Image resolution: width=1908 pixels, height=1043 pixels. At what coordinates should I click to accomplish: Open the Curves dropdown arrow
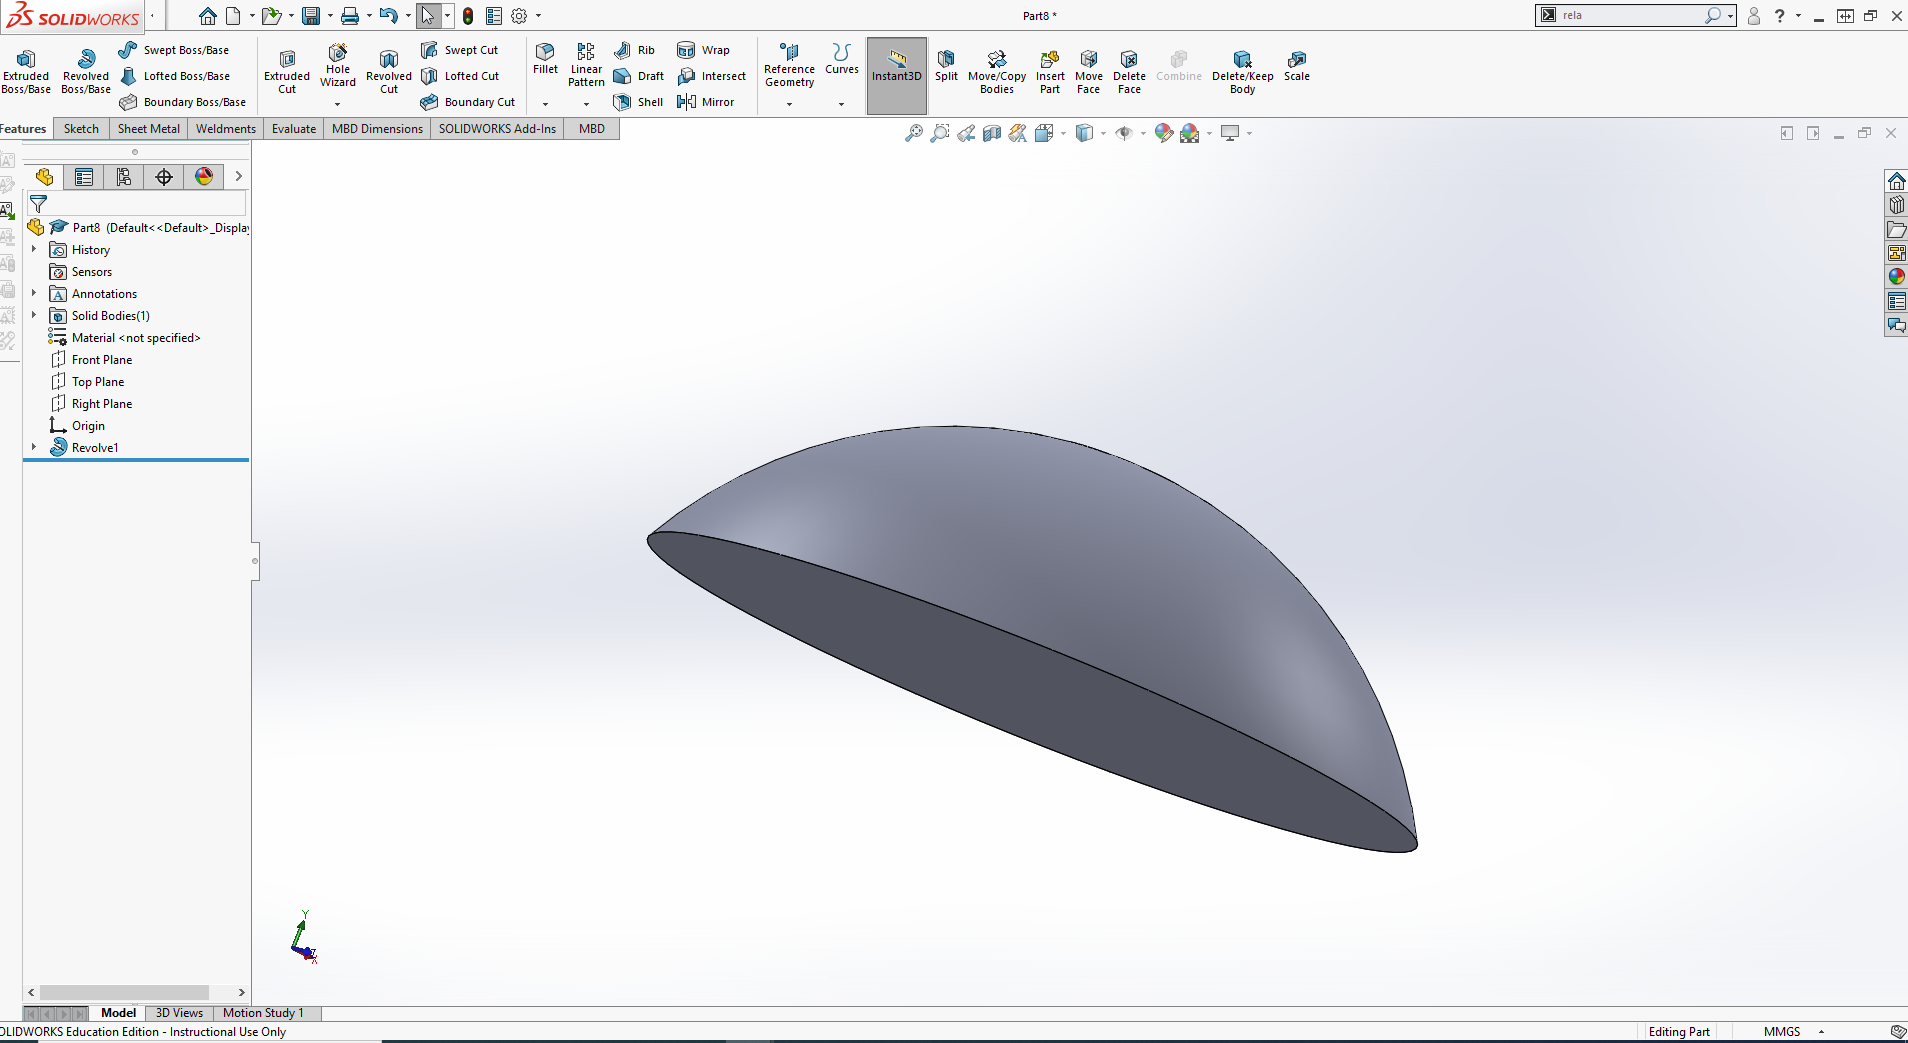point(841,104)
